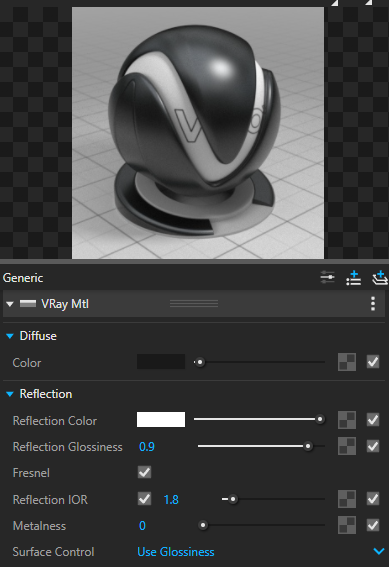This screenshot has width=389, height=567.
Task: Open the white Reflection Color swatch
Action: tap(161, 419)
